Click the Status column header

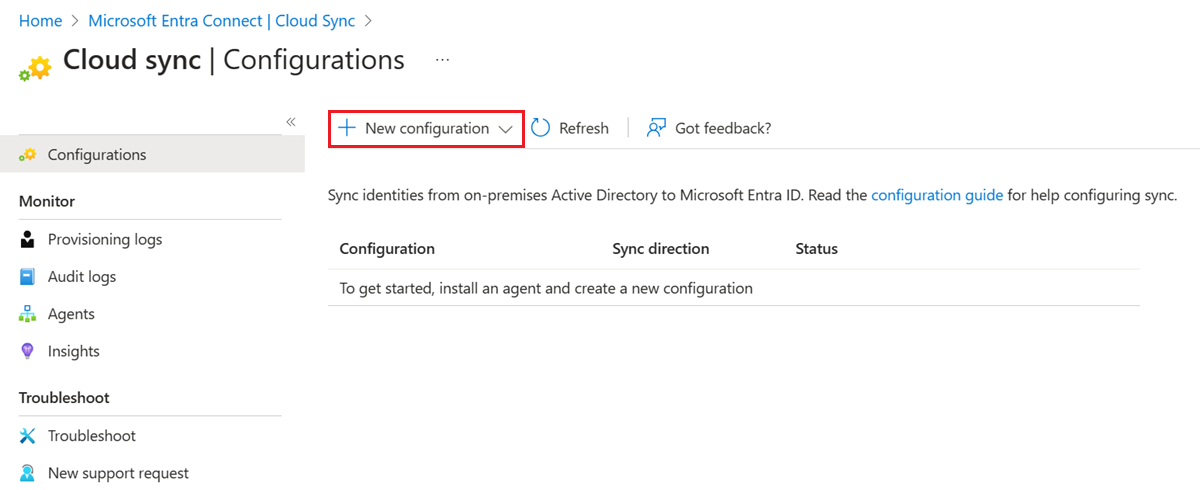click(x=816, y=249)
